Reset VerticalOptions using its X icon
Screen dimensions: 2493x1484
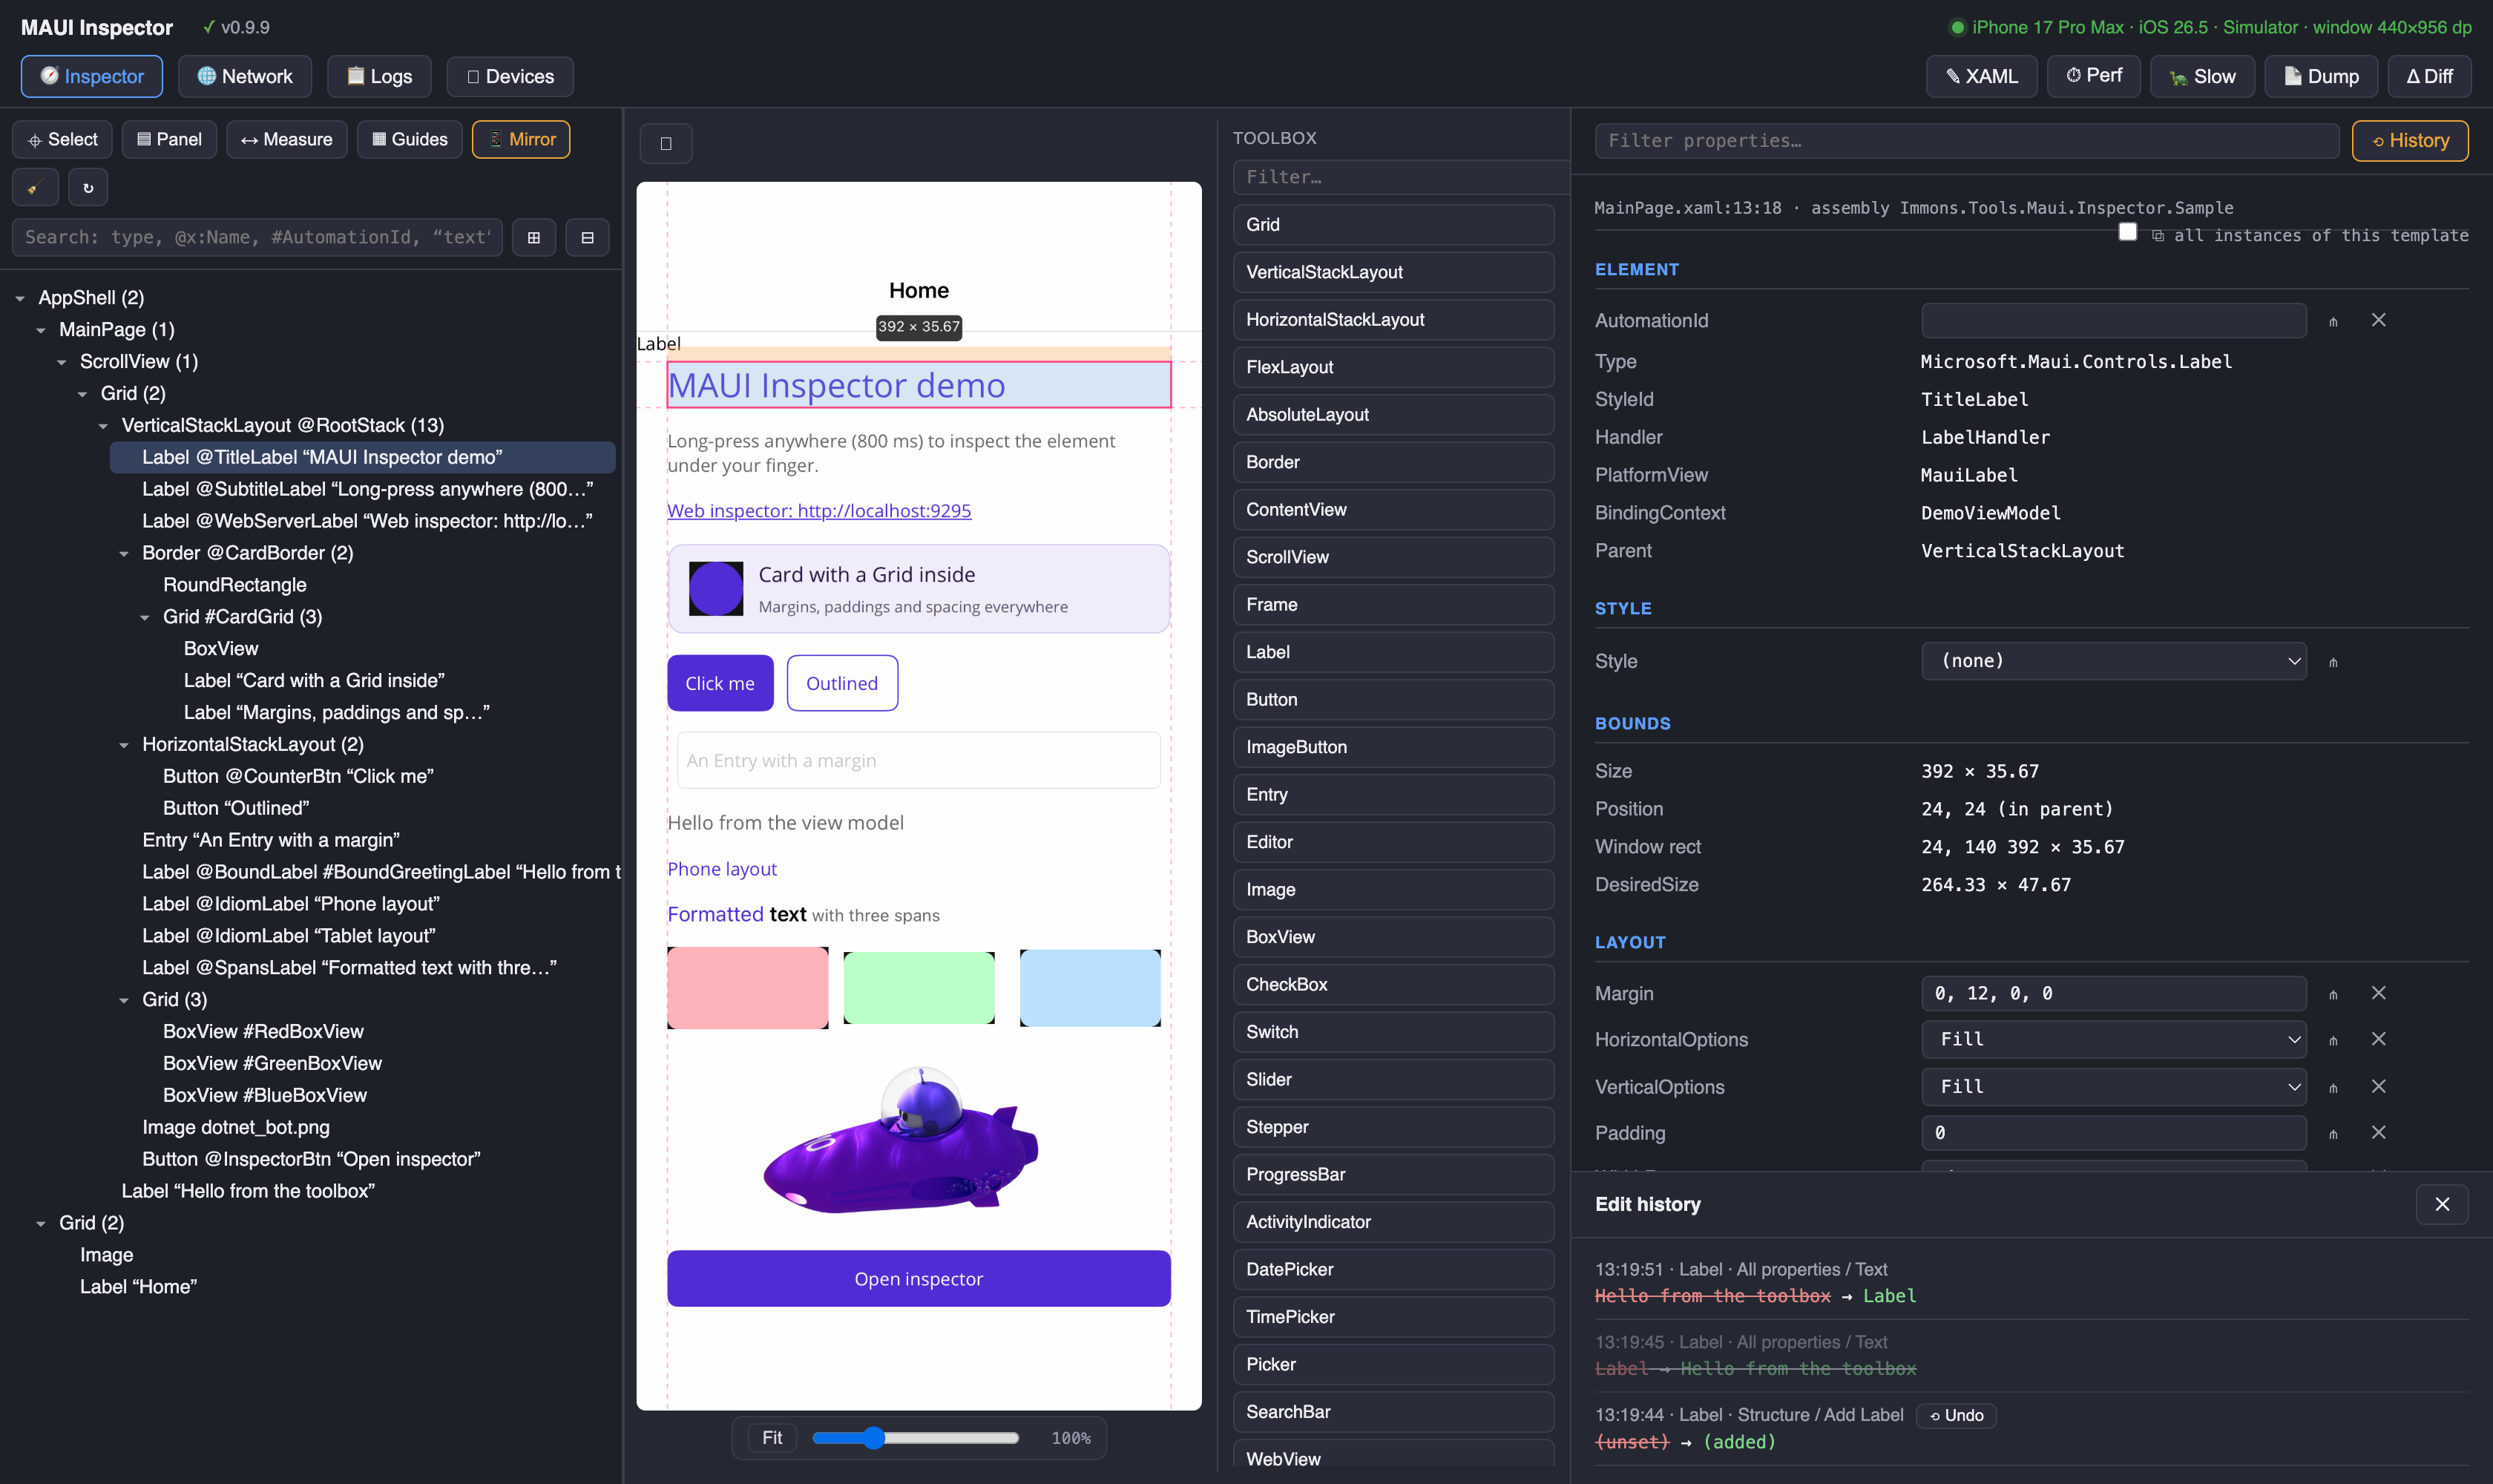pyautogui.click(x=2379, y=1086)
